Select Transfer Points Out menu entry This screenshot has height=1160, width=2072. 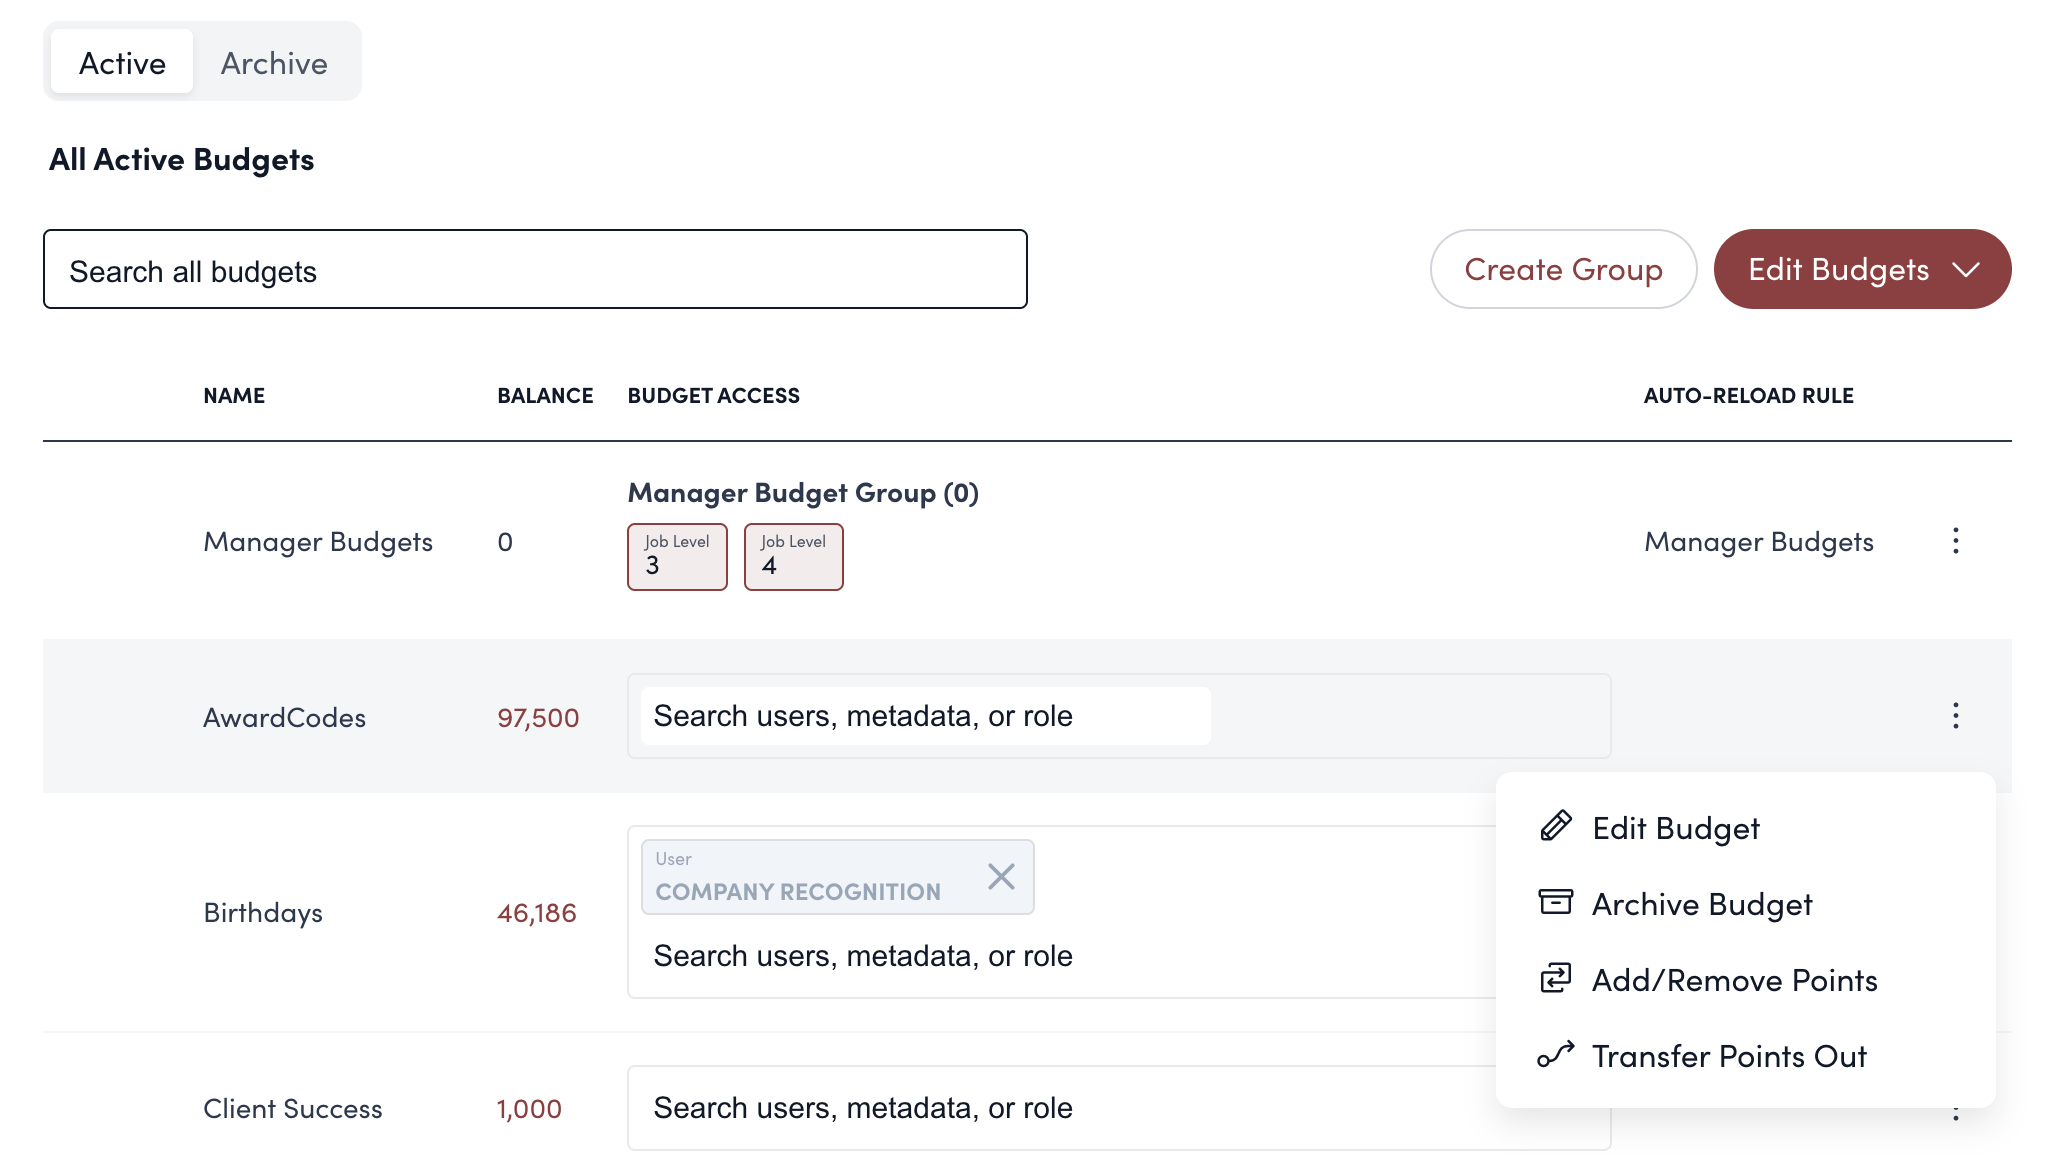[x=1728, y=1056]
